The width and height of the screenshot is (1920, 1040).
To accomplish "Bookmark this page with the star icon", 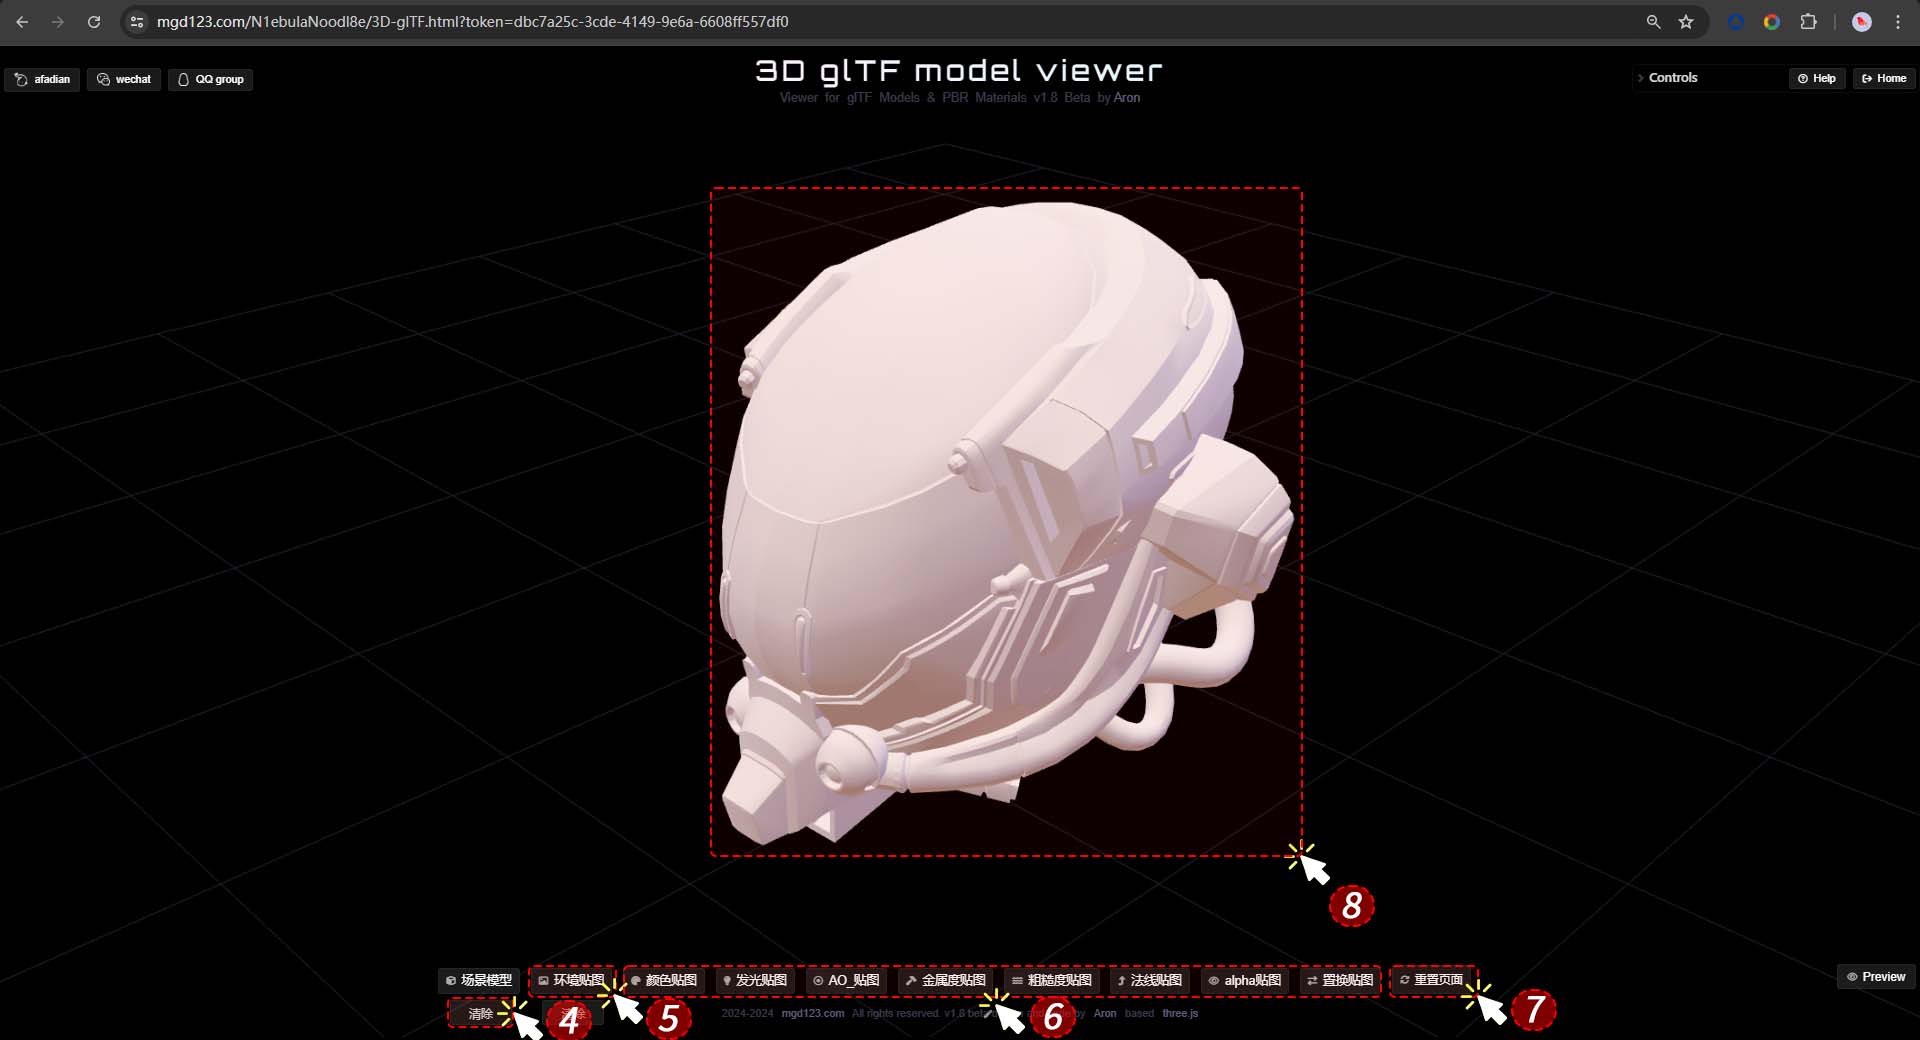I will 1686,22.
